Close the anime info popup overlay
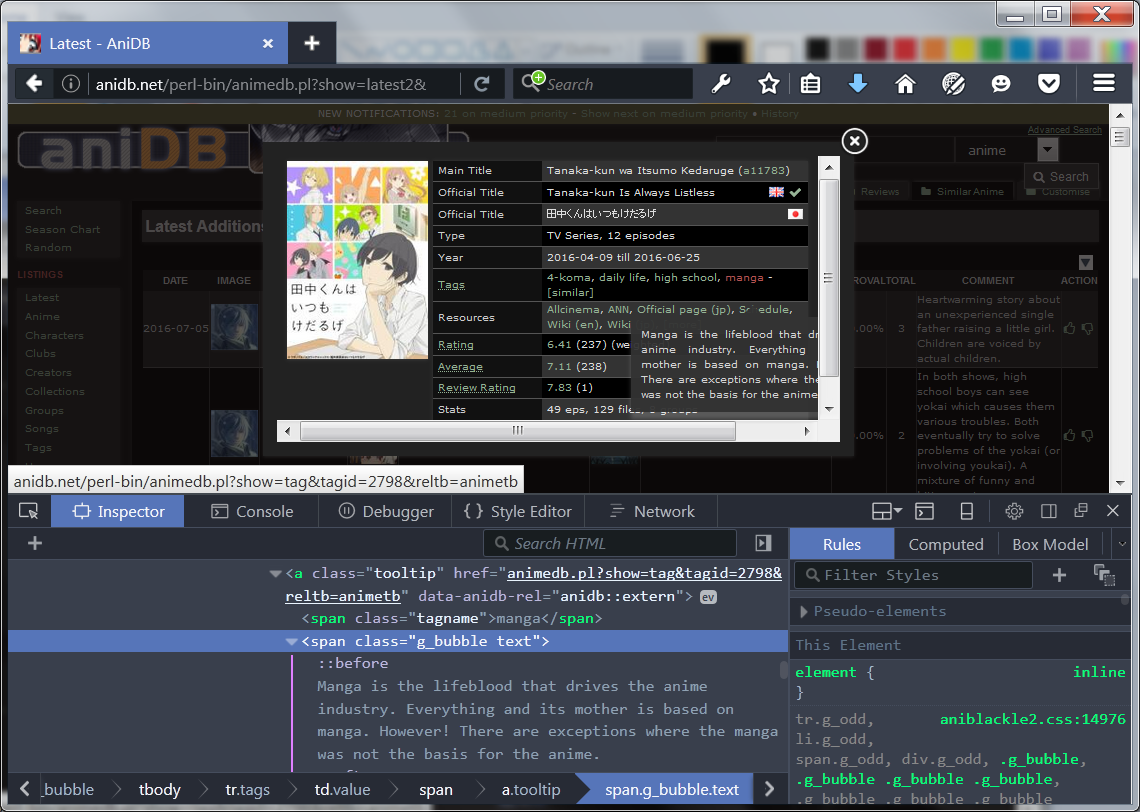Image resolution: width=1140 pixels, height=812 pixels. 854,141
